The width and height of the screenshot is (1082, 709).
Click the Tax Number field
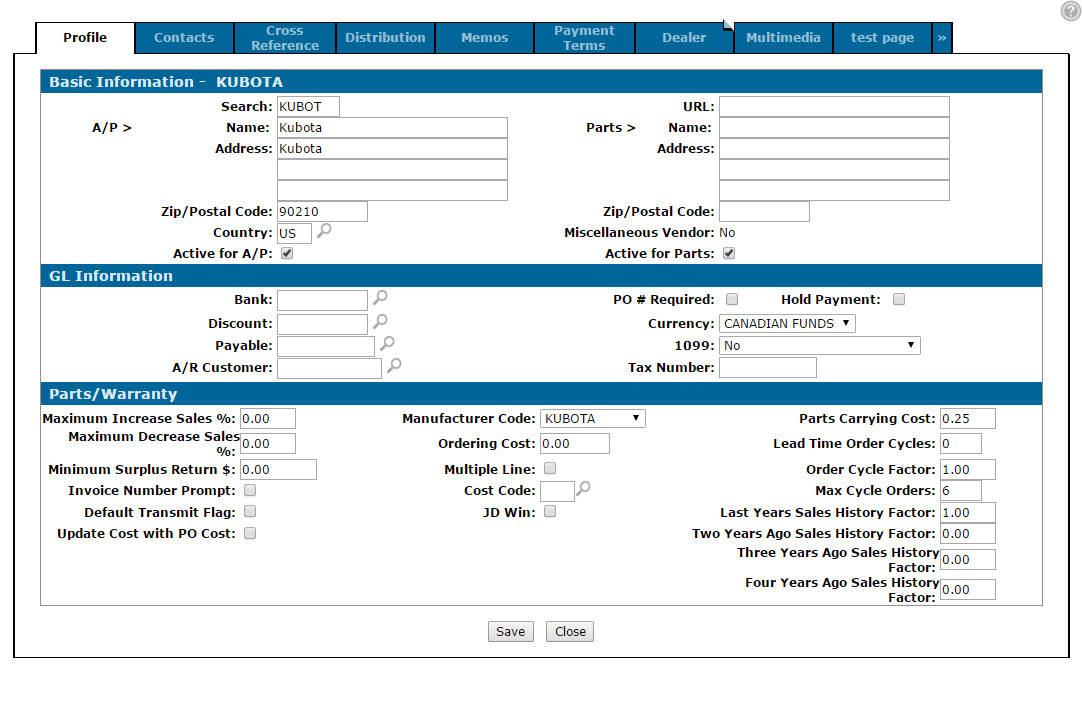pyautogui.click(x=768, y=367)
